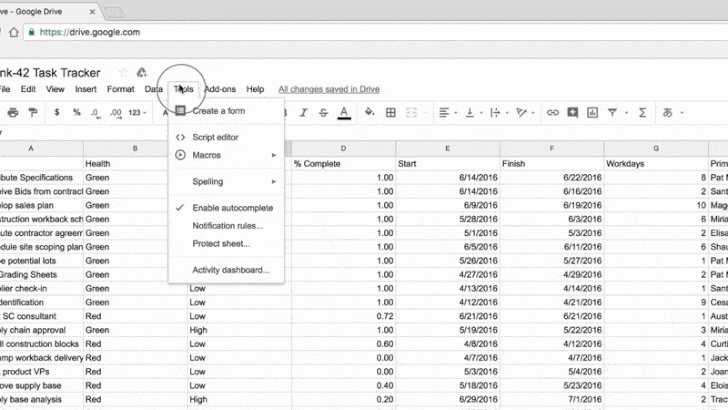
Task: Open the Help menu
Action: (255, 89)
